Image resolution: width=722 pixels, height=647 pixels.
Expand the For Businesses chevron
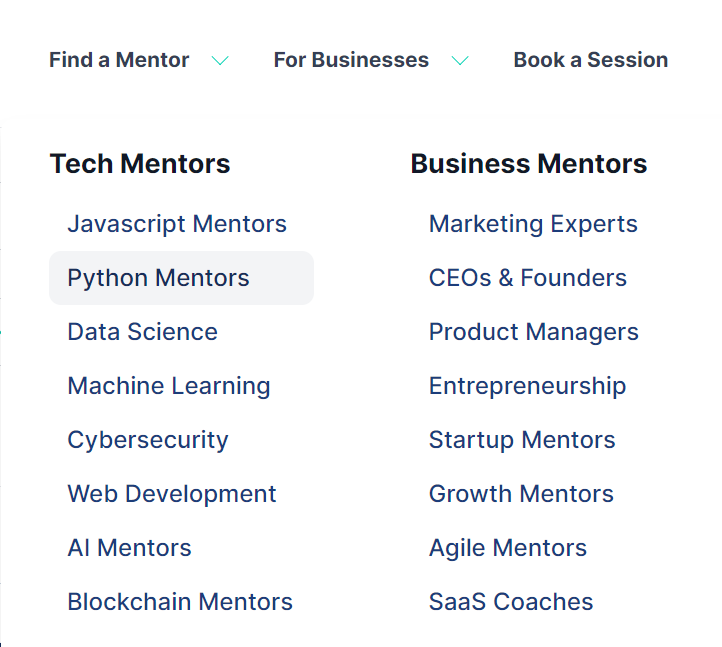click(x=460, y=61)
